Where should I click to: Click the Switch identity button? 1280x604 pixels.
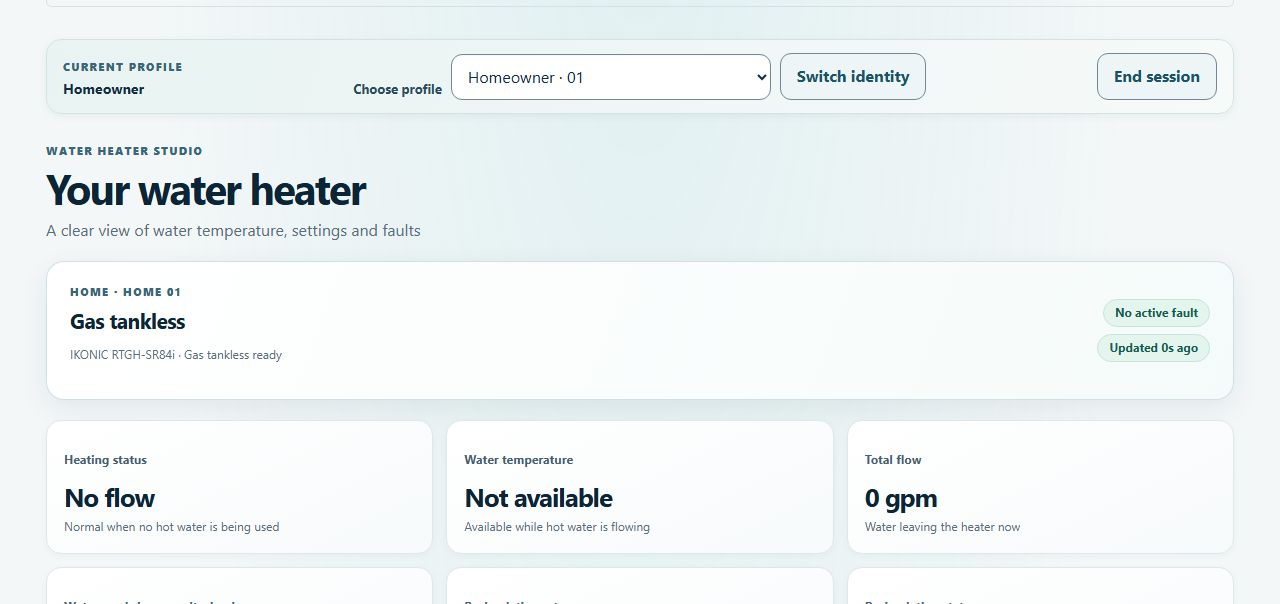tap(853, 77)
